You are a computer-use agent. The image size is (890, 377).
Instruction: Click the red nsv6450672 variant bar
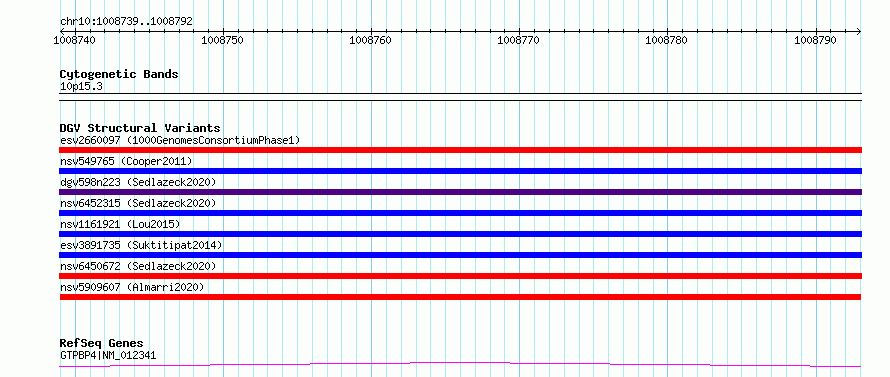[x=460, y=276]
